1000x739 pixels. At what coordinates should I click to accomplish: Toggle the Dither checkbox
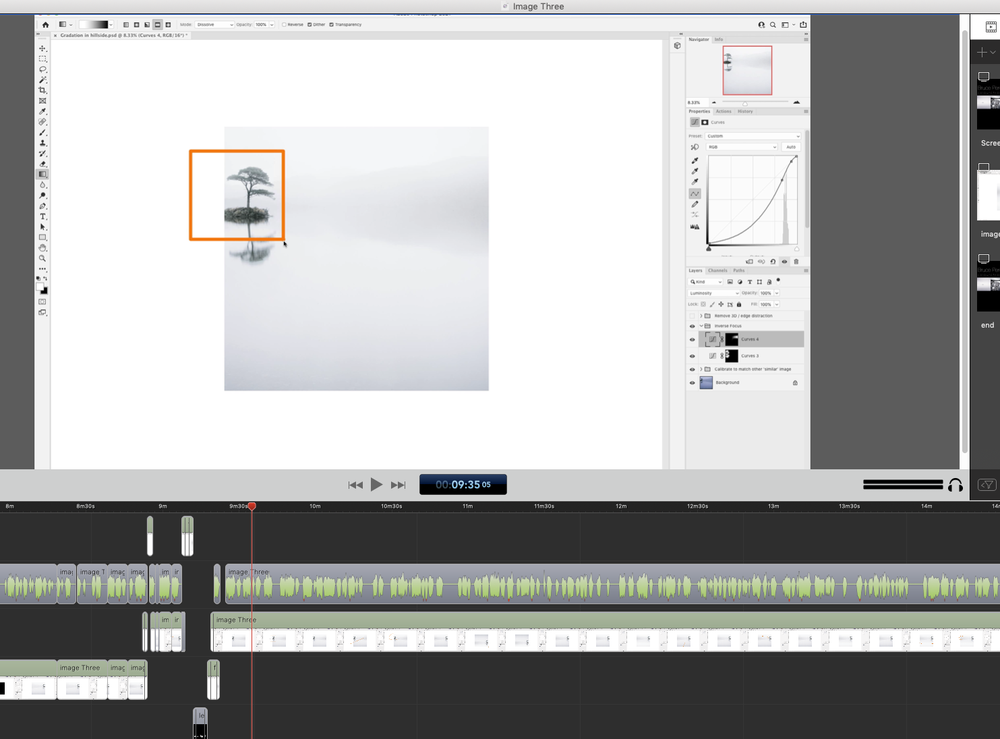click(309, 25)
